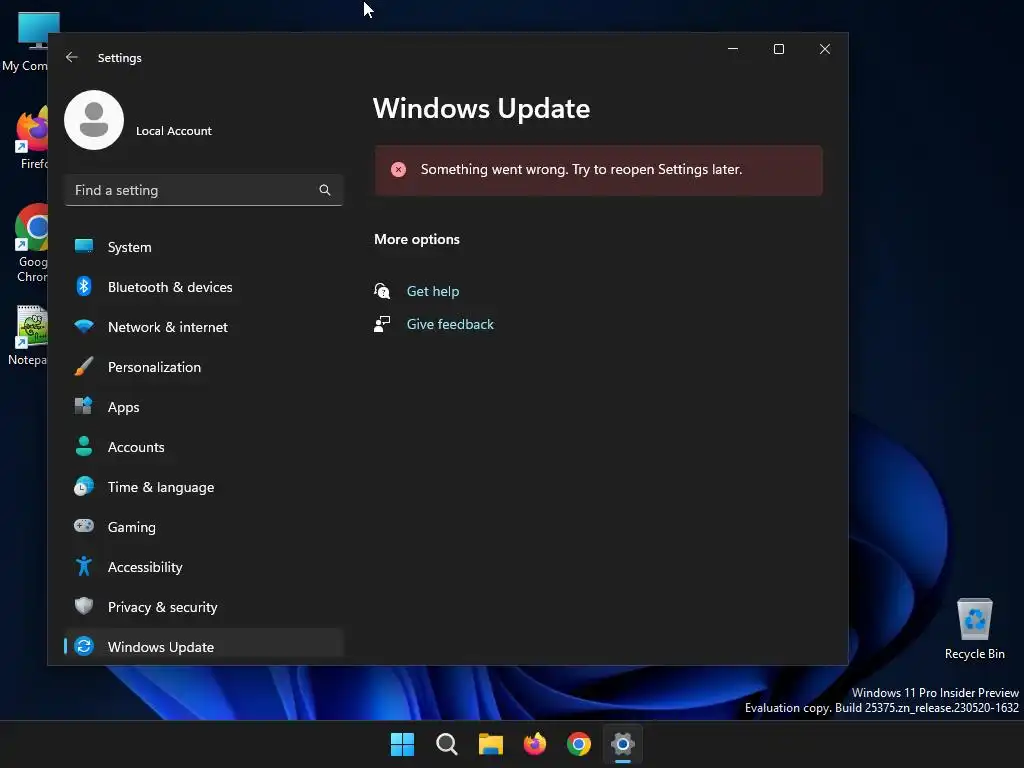Go back with the Settings back arrow
Screen dimensions: 1024x768
coord(72,57)
